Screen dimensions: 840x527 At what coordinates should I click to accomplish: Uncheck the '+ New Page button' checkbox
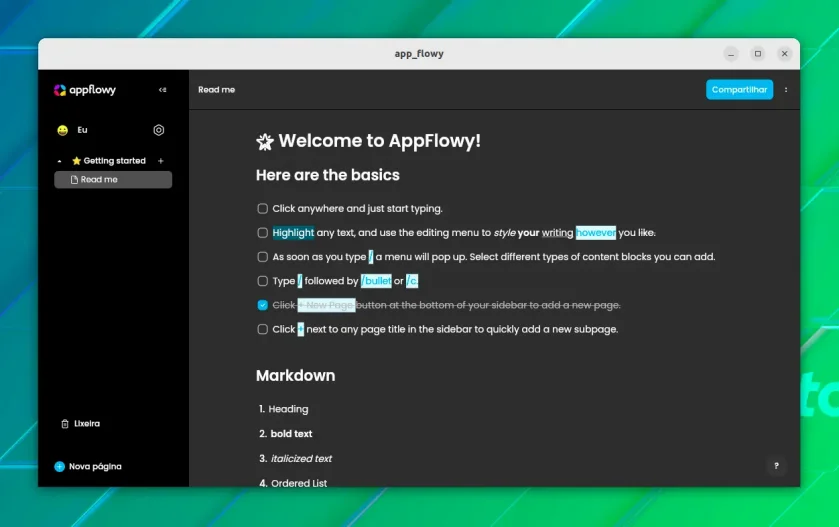pos(262,305)
